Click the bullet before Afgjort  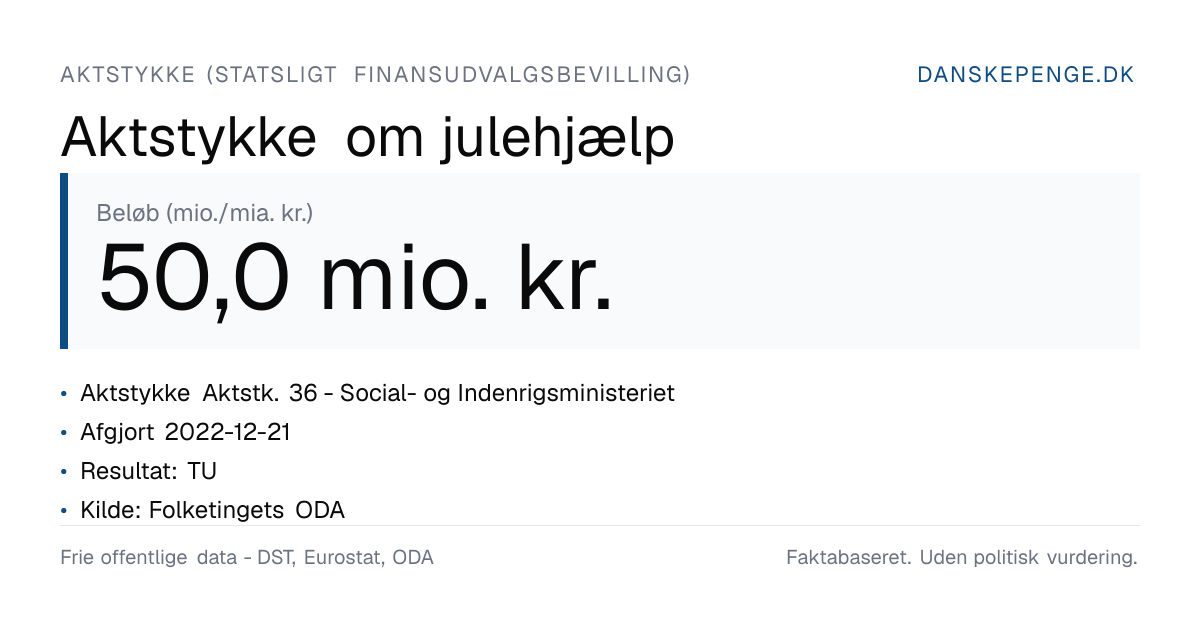pos(65,433)
